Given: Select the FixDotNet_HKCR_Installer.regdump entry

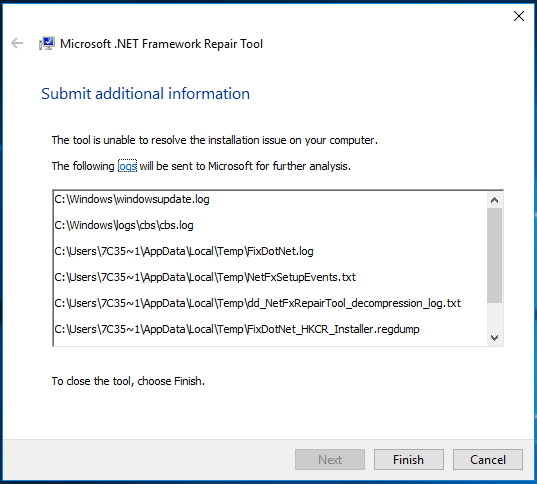Looking at the screenshot, I should [x=237, y=329].
